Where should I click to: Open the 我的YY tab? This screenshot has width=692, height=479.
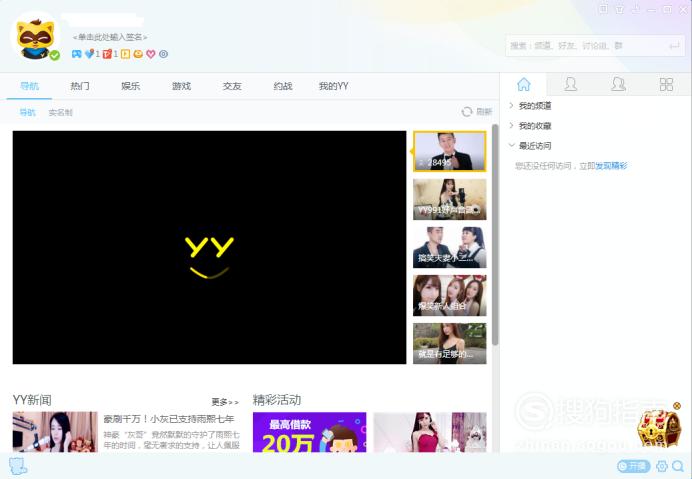pyautogui.click(x=334, y=86)
